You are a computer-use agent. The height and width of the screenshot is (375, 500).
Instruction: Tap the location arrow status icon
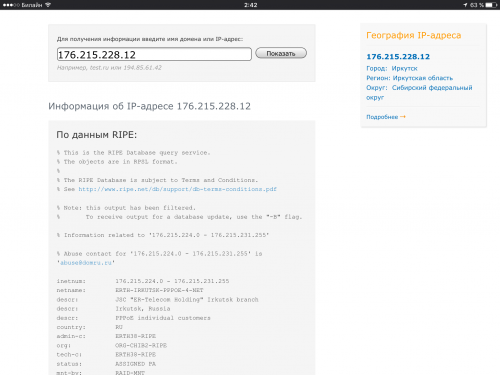point(465,5)
